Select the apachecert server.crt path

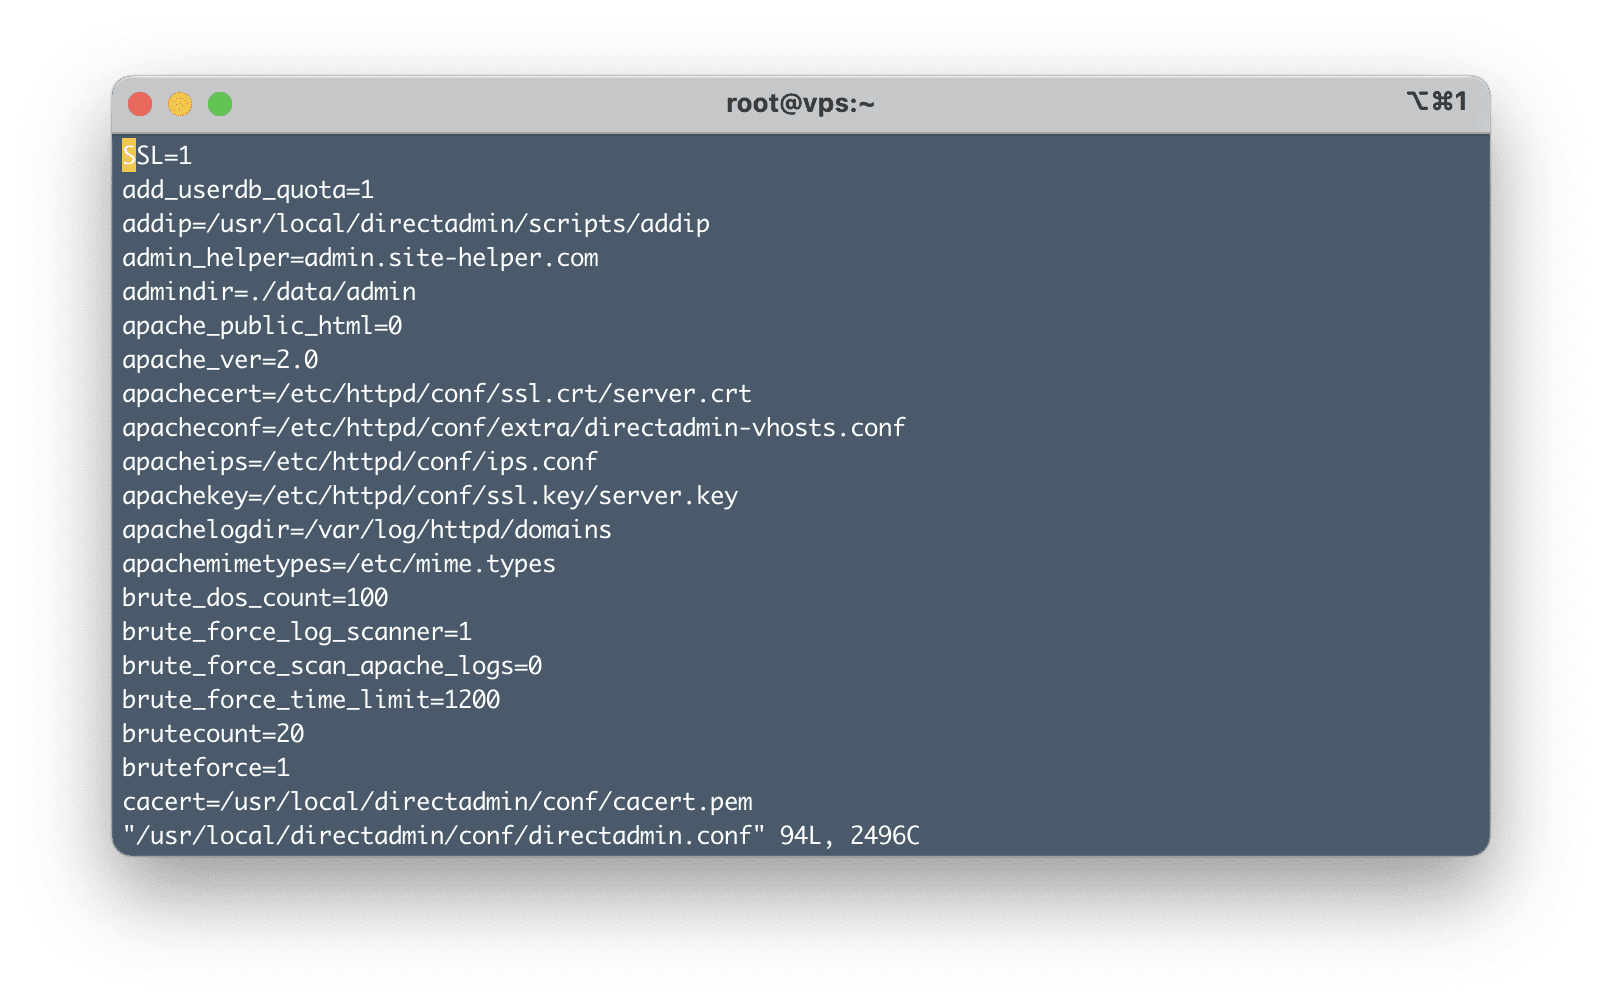pyautogui.click(x=437, y=394)
